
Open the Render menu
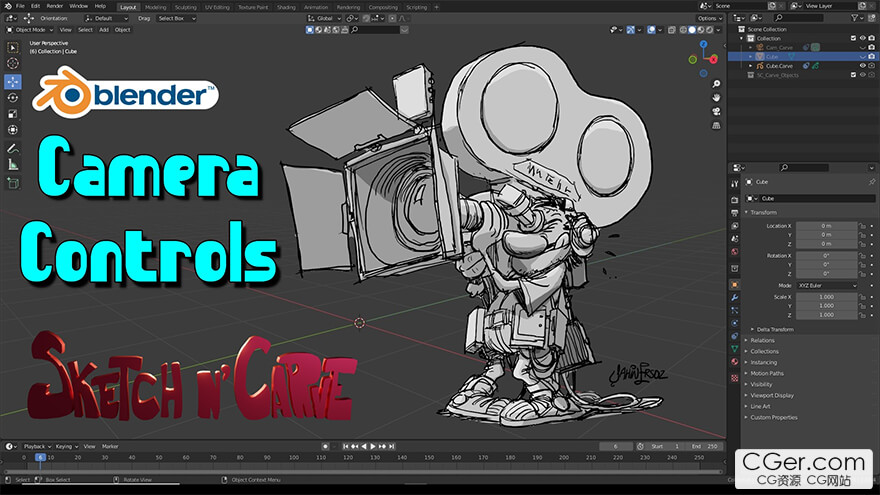tap(54, 6)
